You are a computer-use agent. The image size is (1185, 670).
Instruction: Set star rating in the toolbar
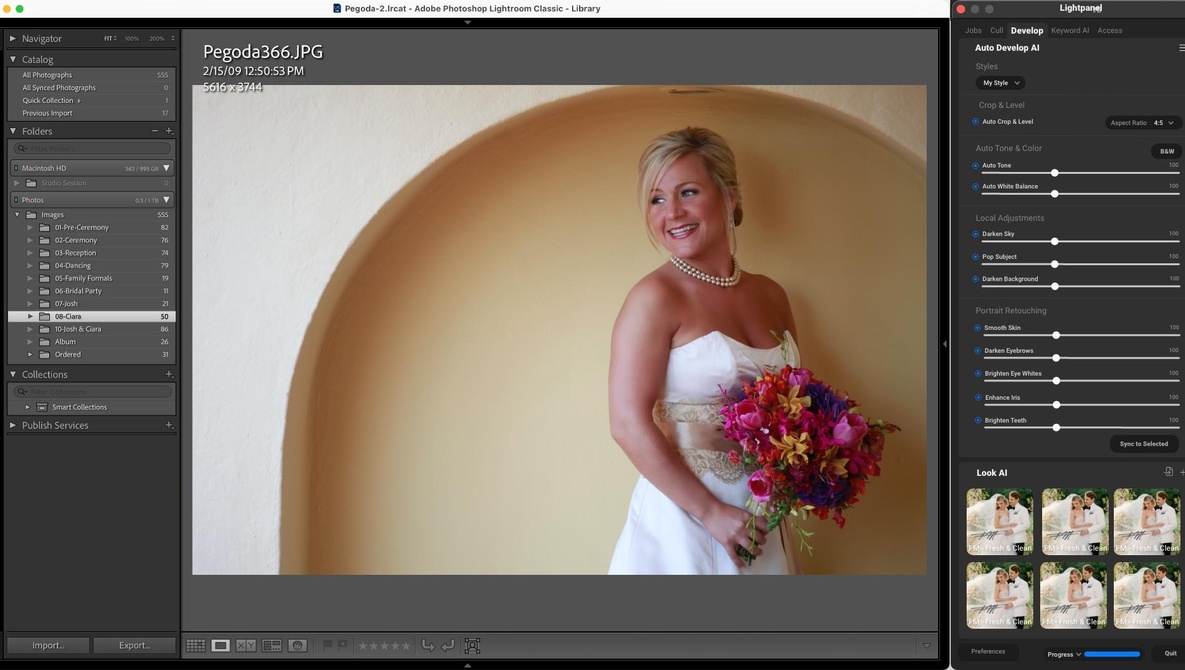tap(384, 646)
